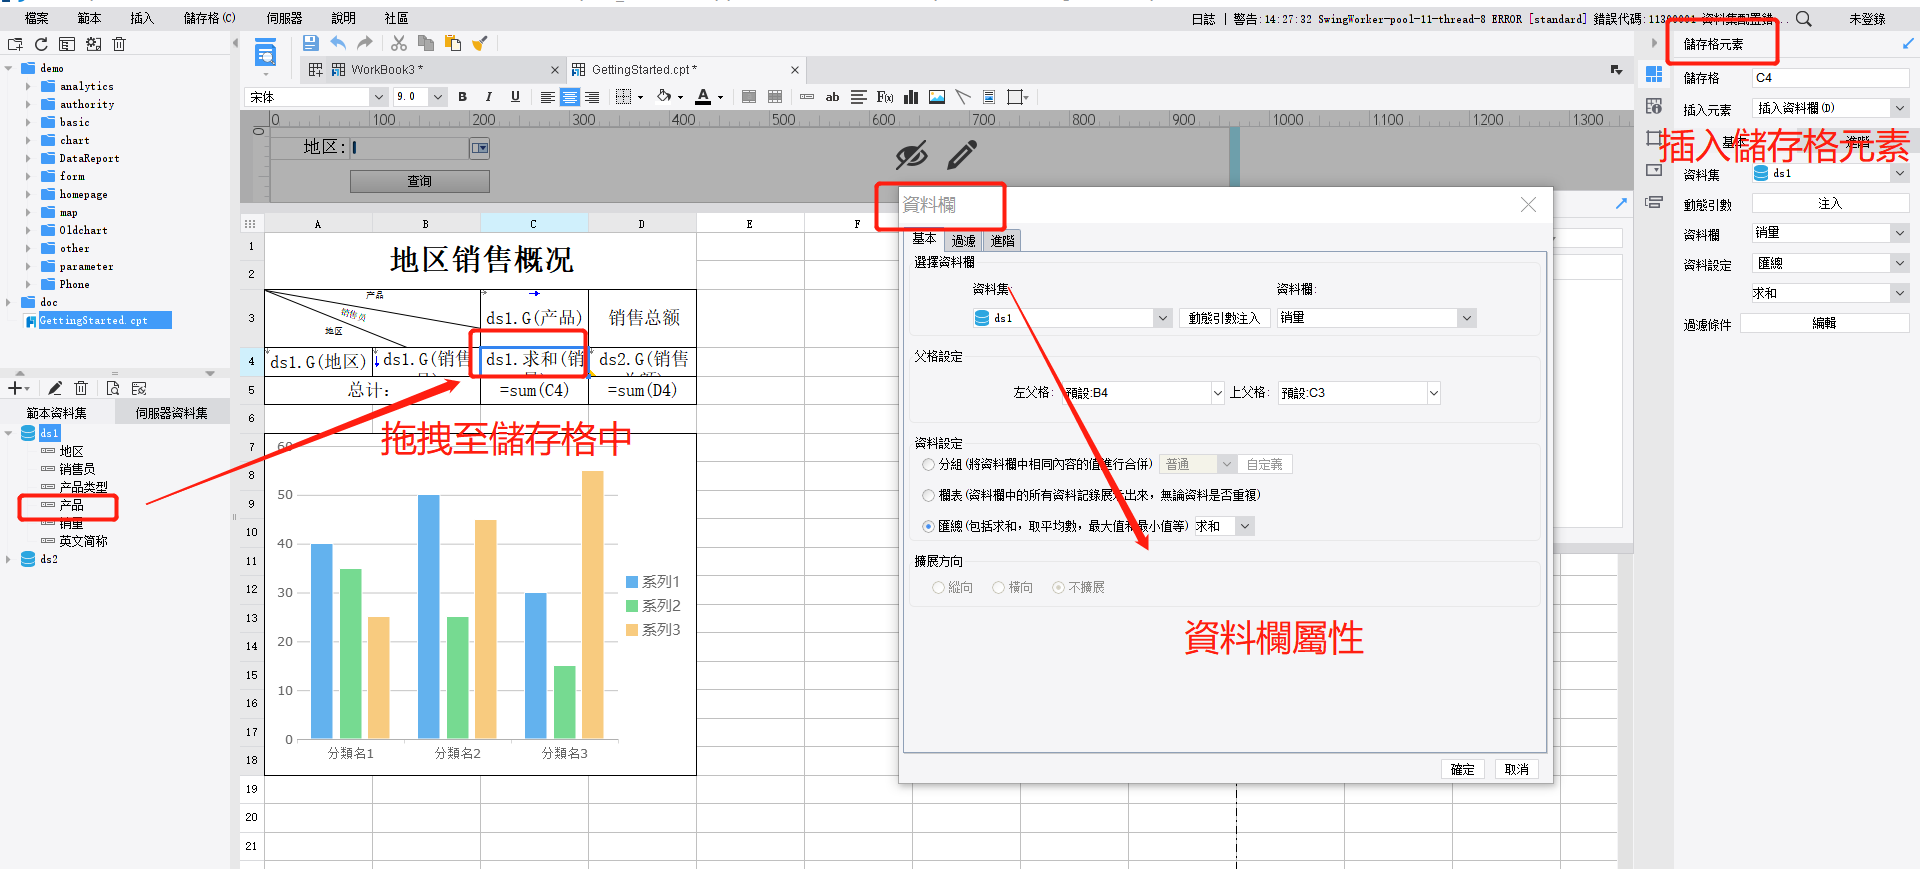Delete selected file with the file panel trash icon
Screen dimensions: 1920x869
119,44
